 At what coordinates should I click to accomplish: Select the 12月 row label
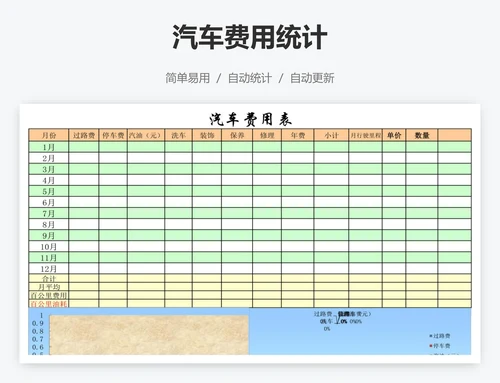49,269
